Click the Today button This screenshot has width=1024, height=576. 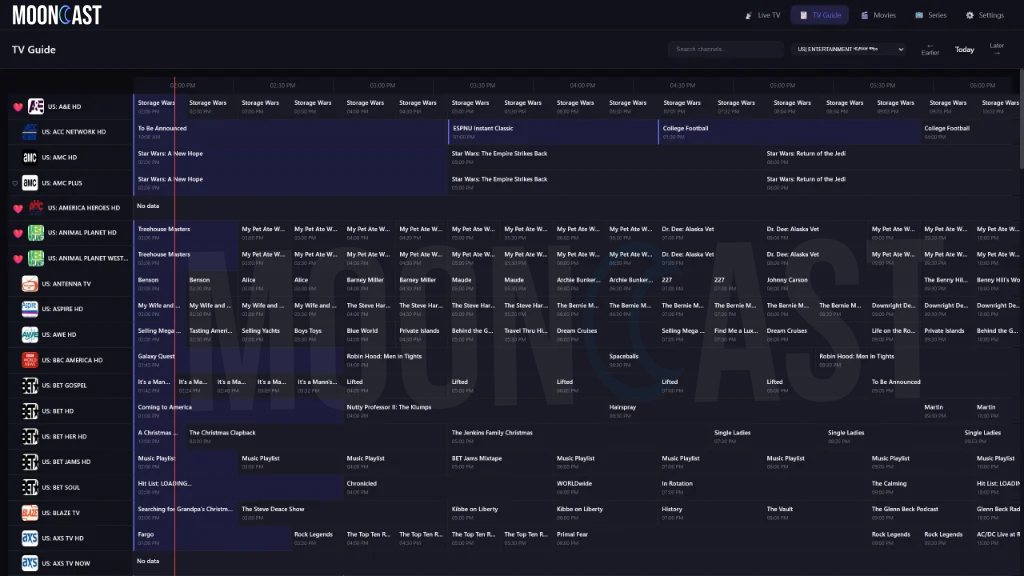click(x=963, y=49)
